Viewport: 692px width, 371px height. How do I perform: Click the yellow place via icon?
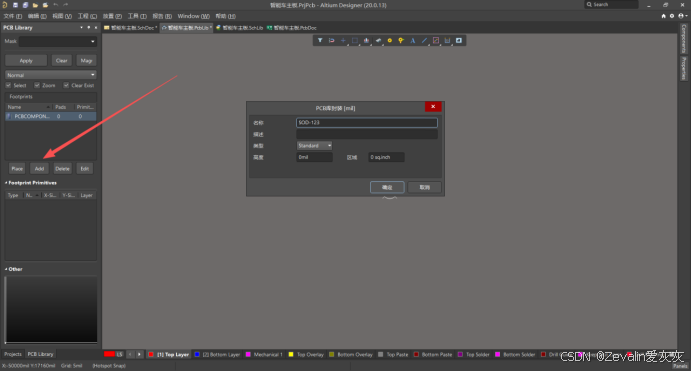pos(390,41)
